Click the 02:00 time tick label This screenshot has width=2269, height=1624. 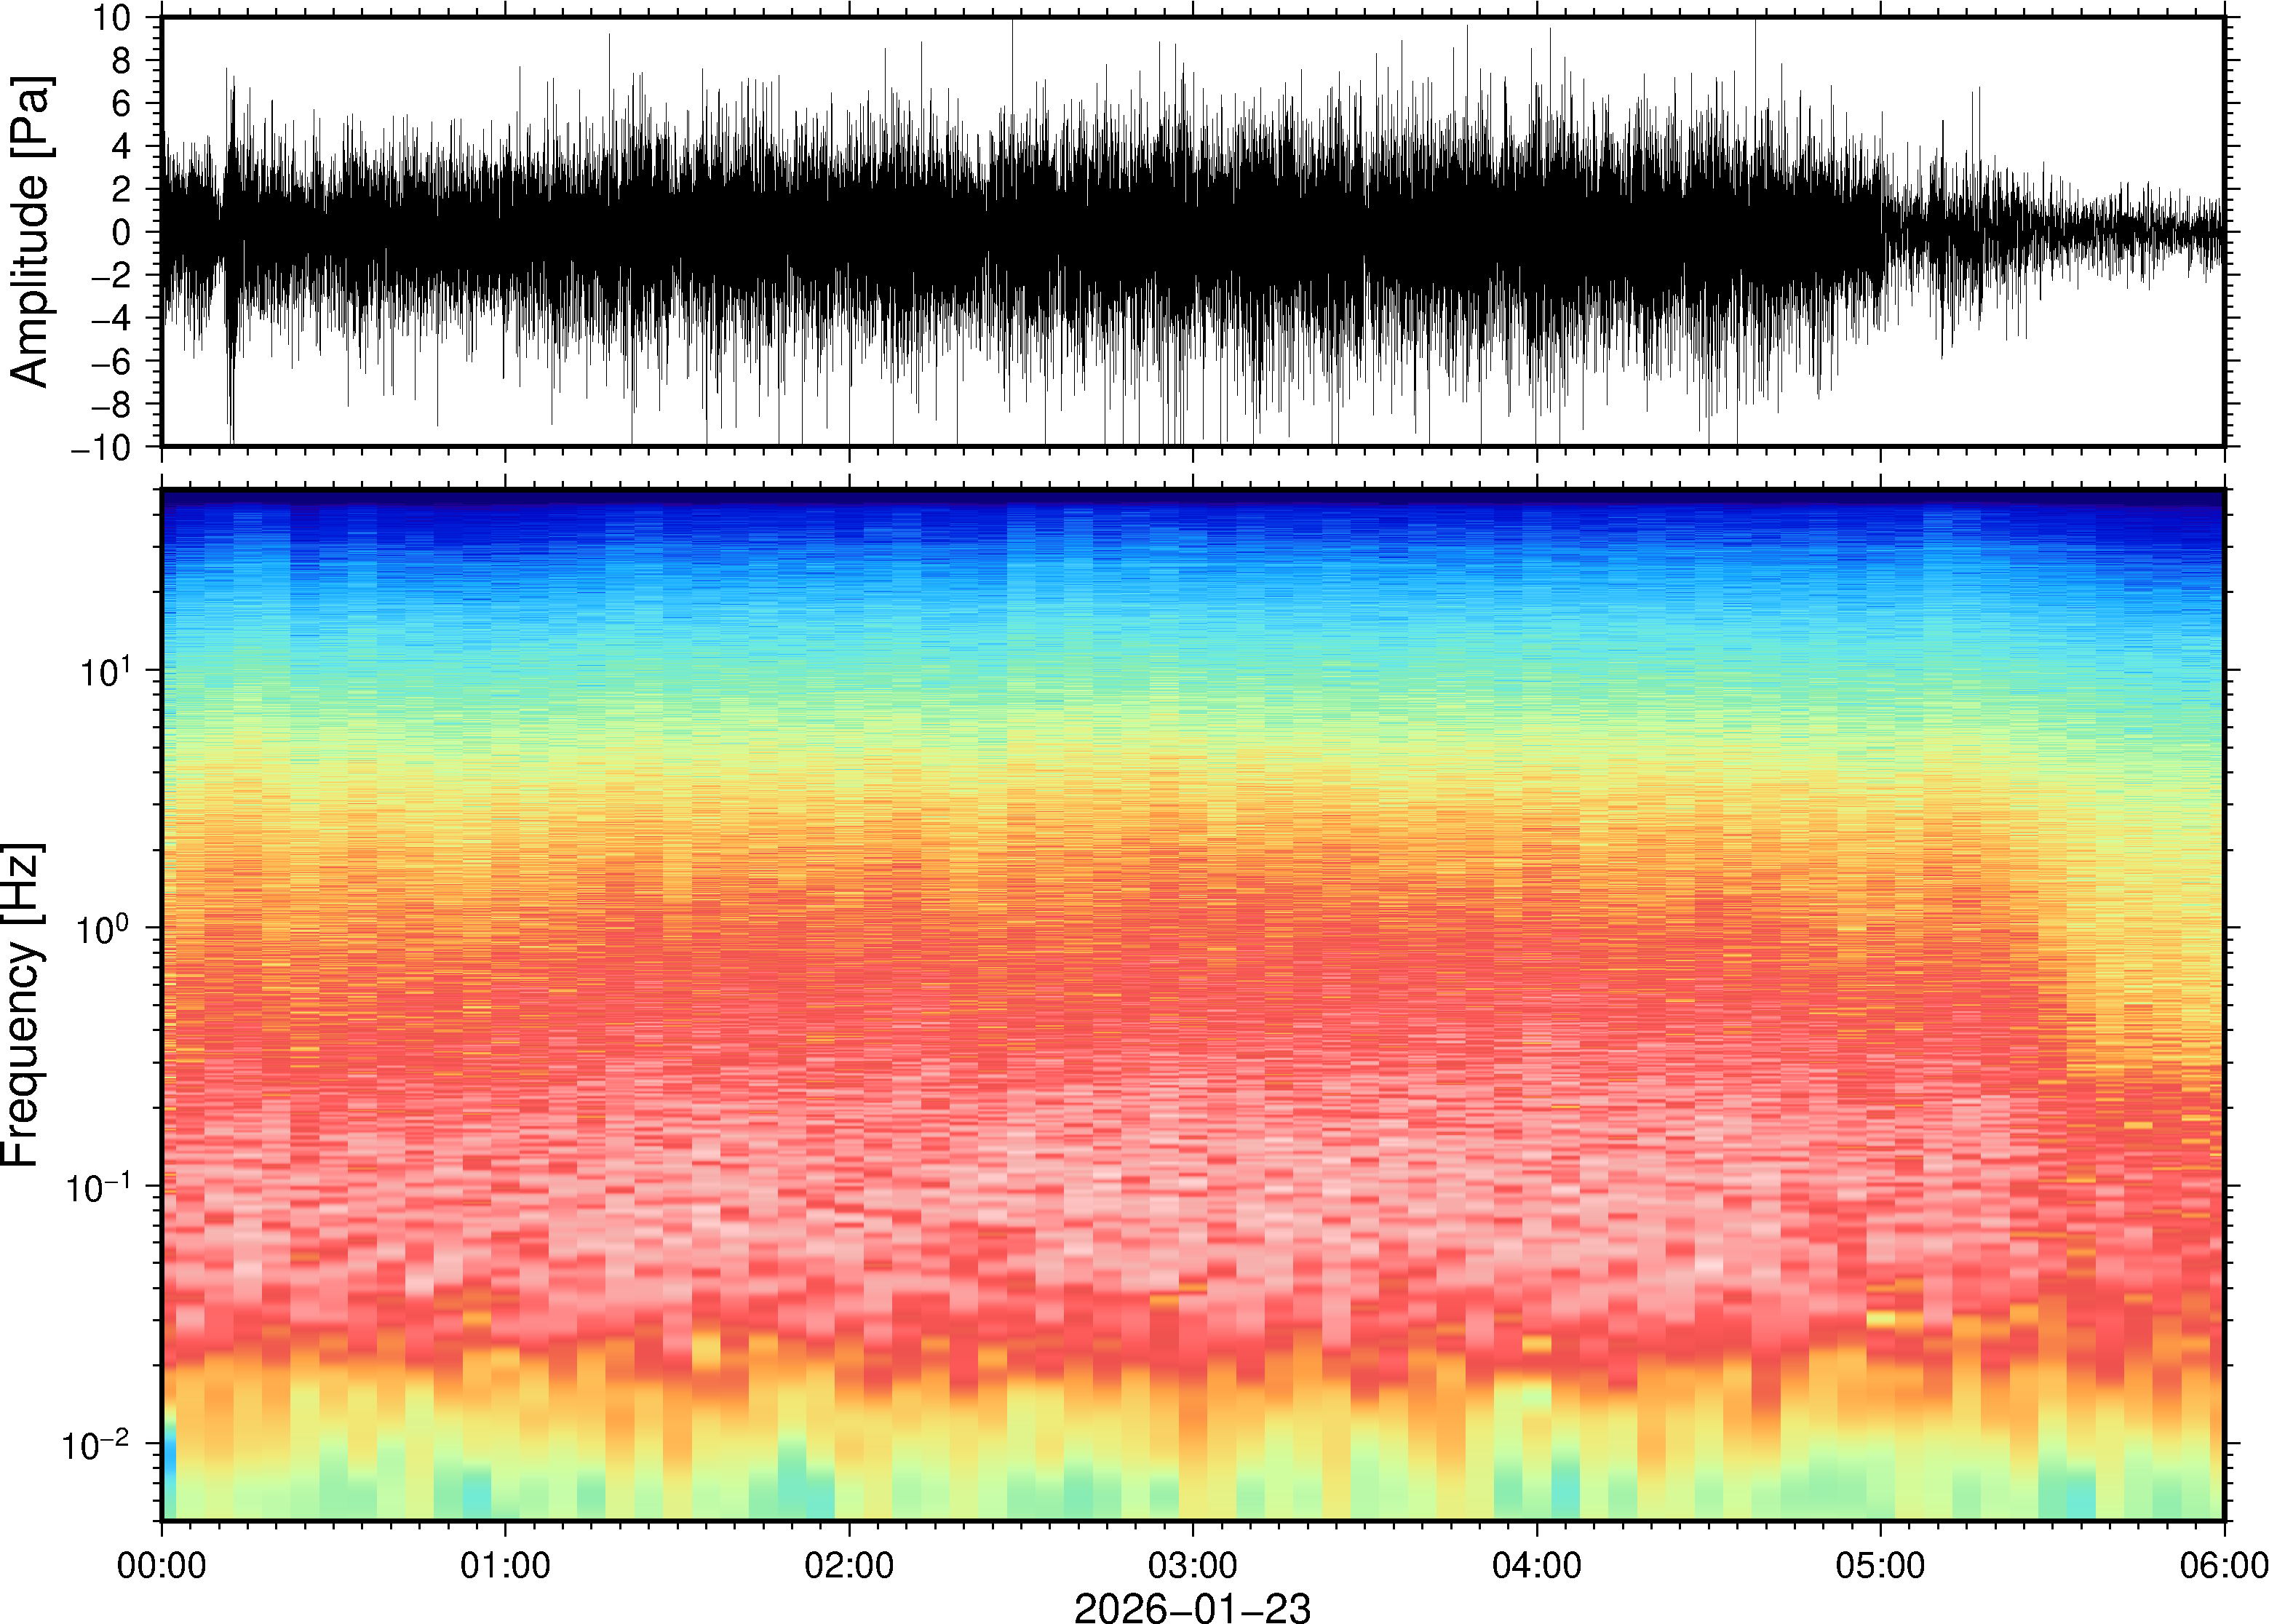(x=849, y=1565)
